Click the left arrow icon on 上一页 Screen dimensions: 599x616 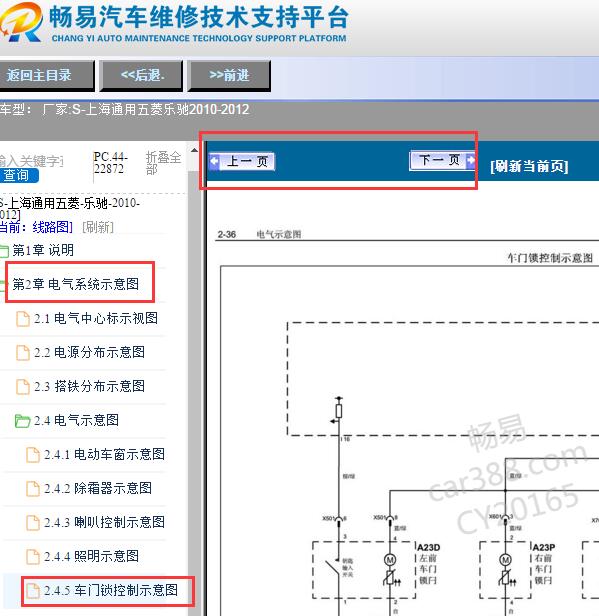tap(214, 161)
